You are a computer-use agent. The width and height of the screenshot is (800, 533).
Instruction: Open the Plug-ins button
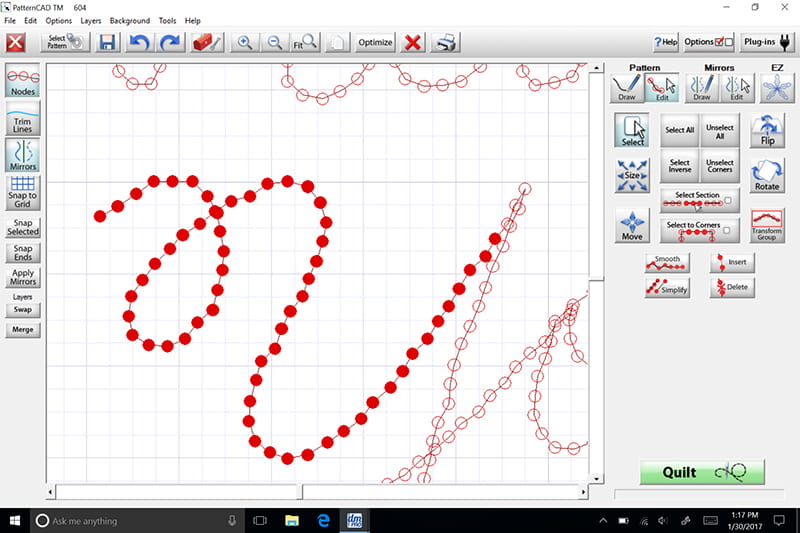point(768,42)
